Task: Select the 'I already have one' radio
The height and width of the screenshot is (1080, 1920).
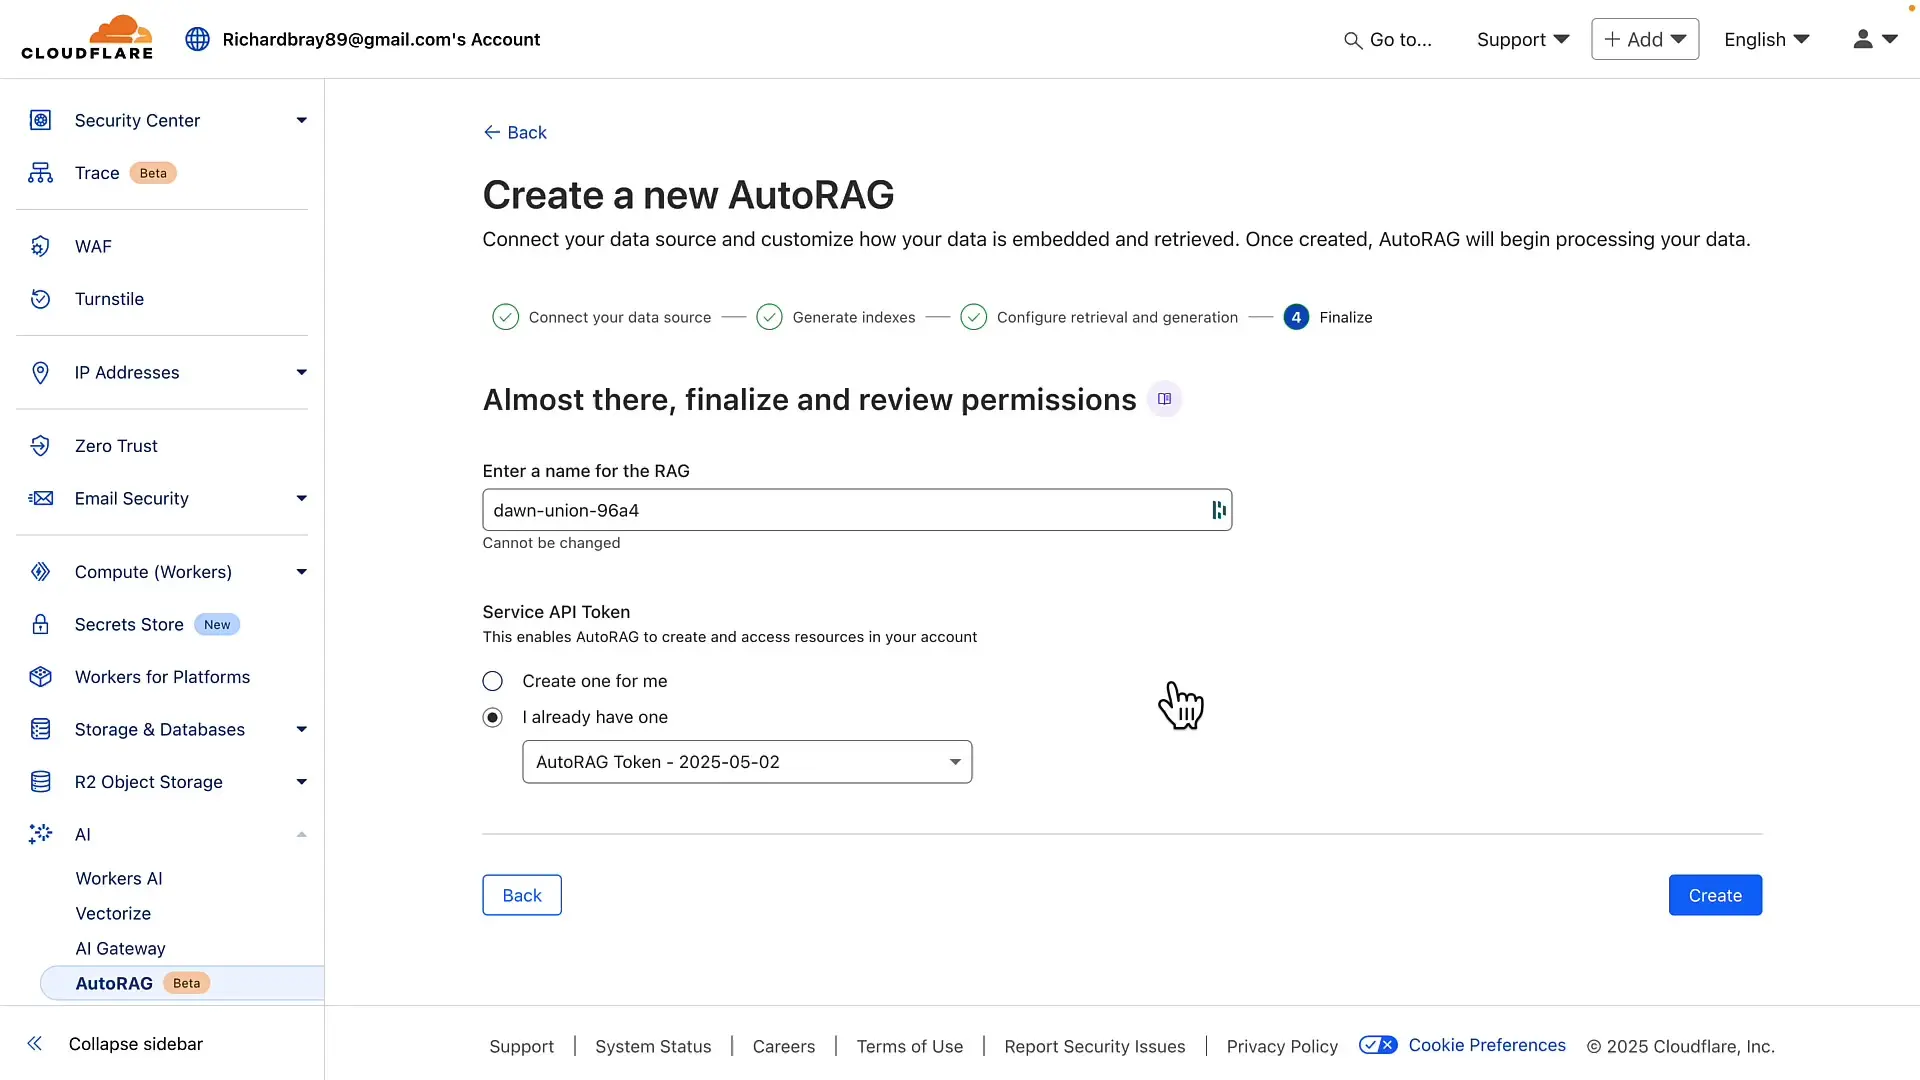Action: point(492,717)
